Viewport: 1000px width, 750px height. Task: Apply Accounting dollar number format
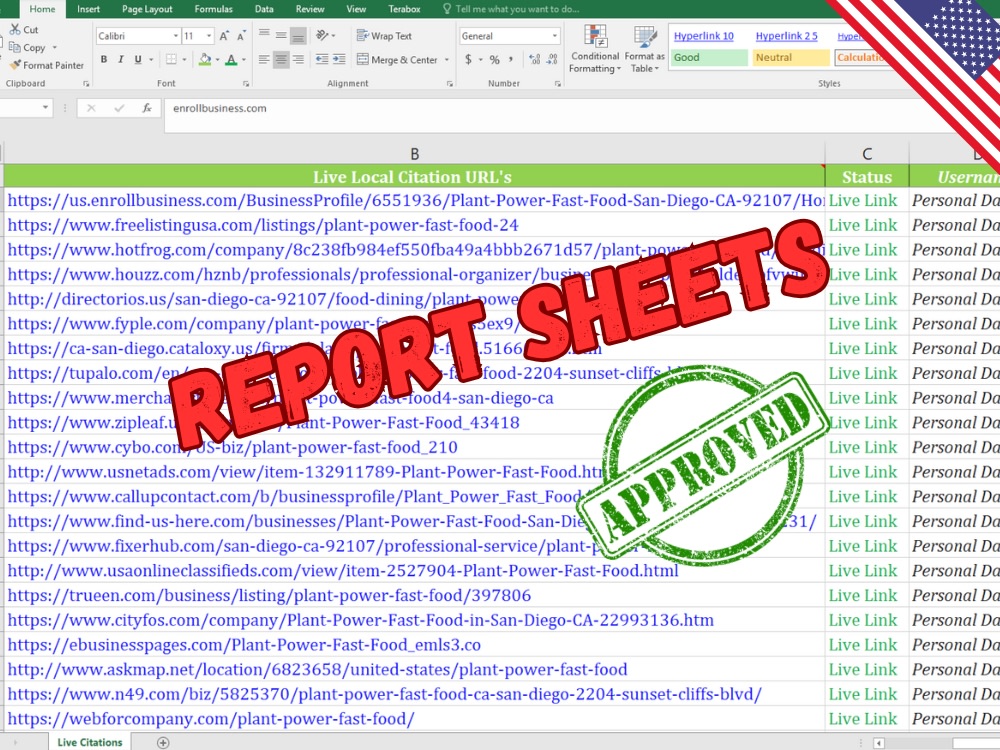coord(469,59)
